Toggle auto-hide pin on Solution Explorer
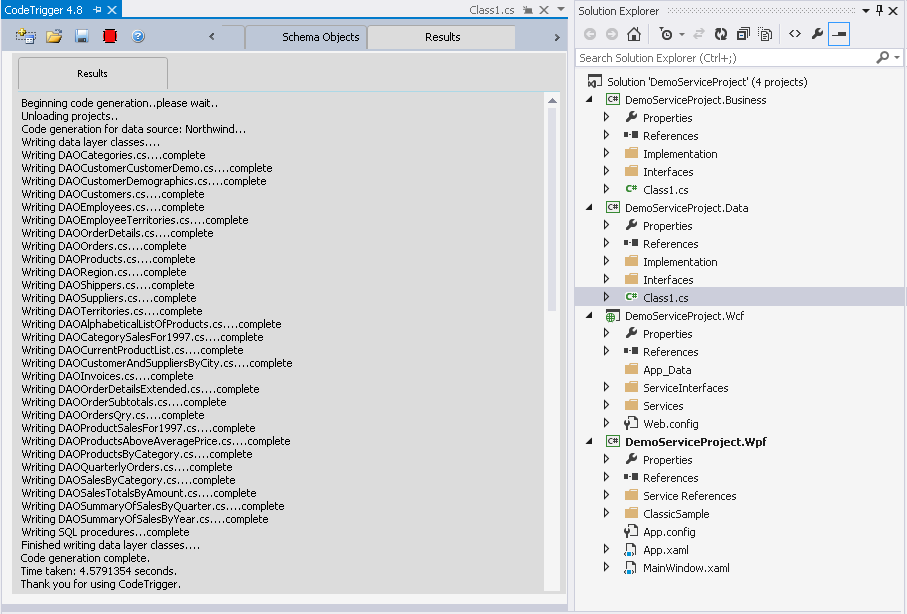Viewport: 907px width, 614px height. click(879, 10)
